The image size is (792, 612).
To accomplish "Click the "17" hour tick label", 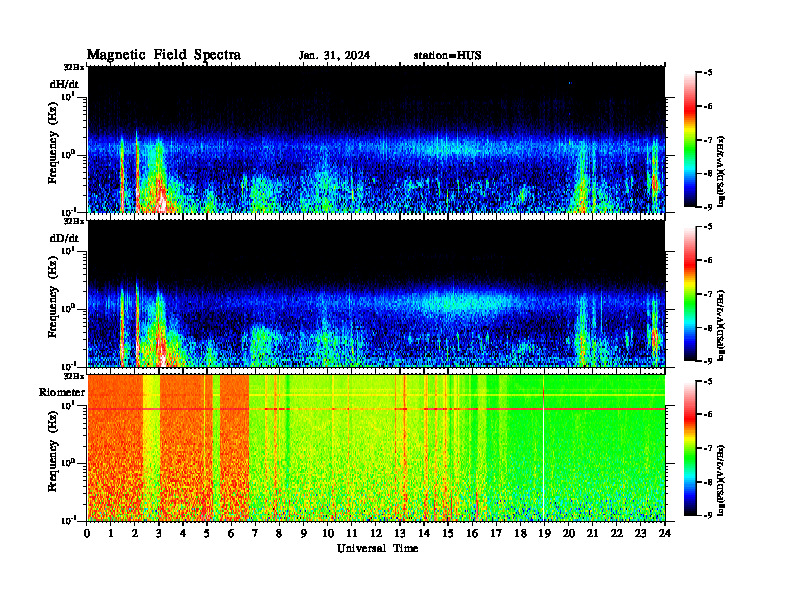I will 496,533.
